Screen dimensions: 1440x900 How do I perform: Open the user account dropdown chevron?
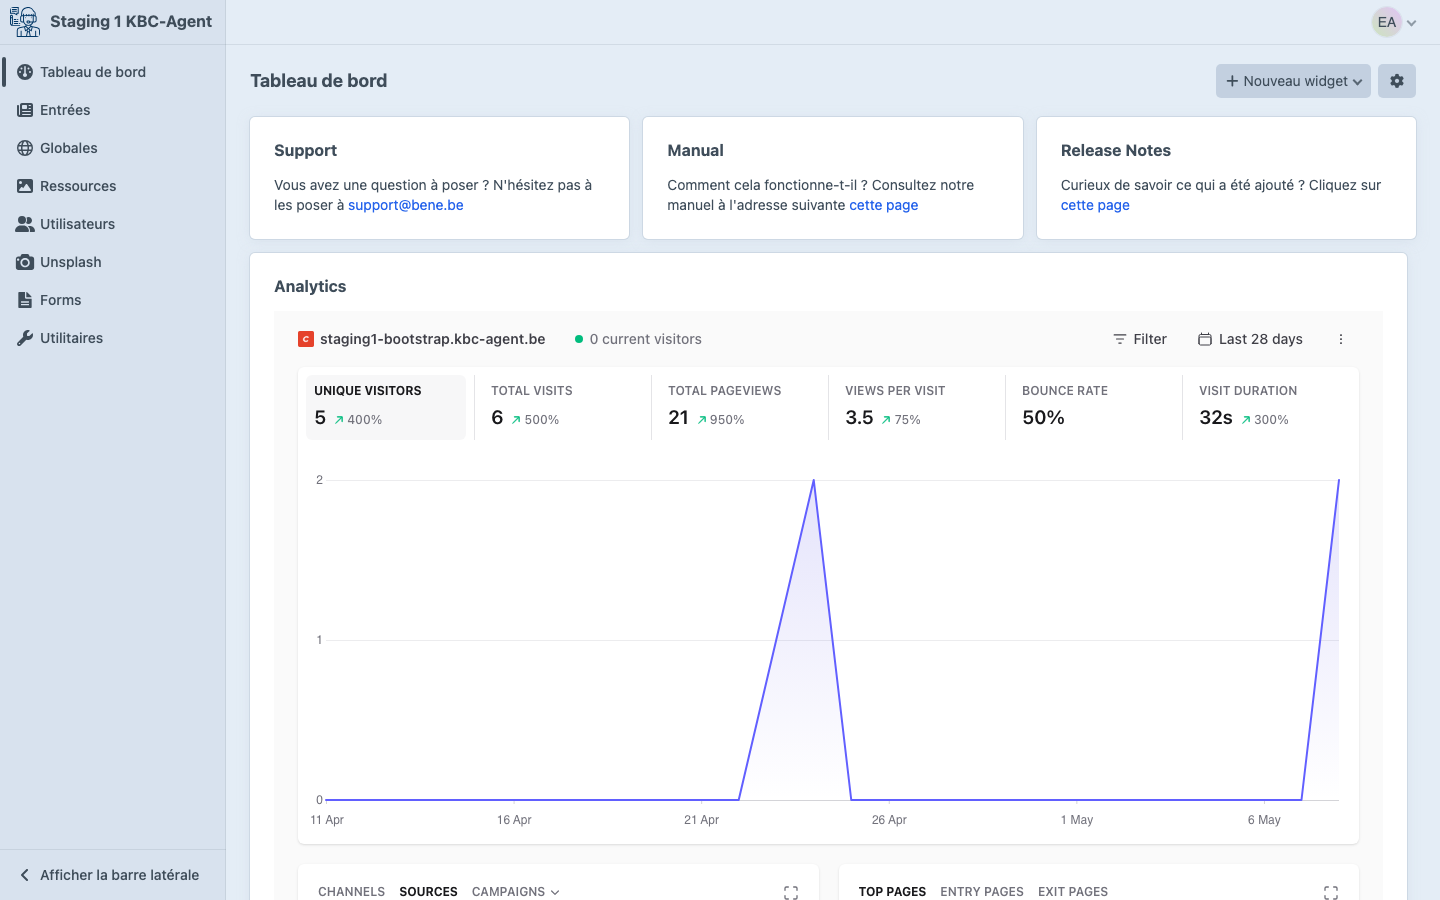(1412, 22)
